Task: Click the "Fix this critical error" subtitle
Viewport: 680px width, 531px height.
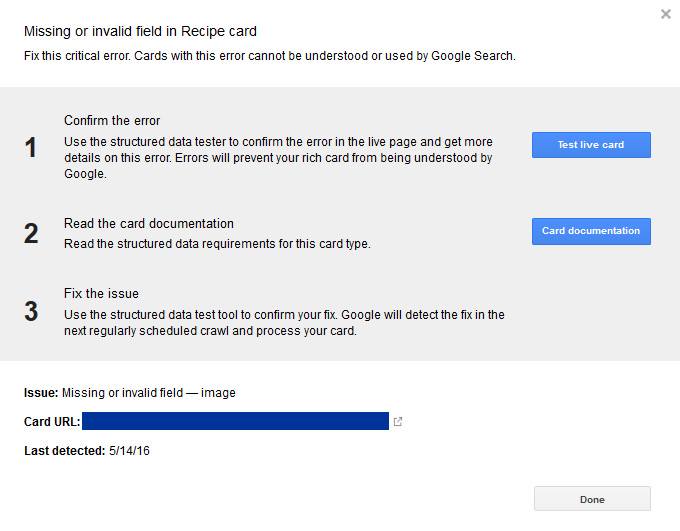Action: [270, 56]
